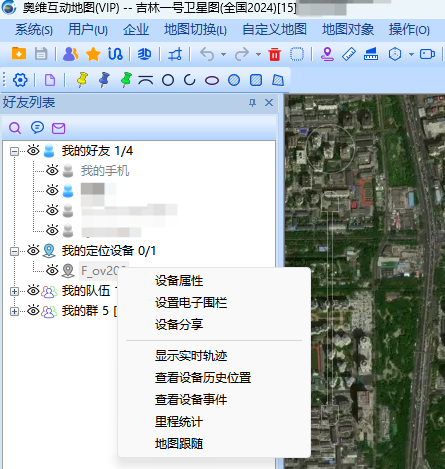Click the redo arrow icon
The width and height of the screenshot is (445, 469).
[x=242, y=54]
